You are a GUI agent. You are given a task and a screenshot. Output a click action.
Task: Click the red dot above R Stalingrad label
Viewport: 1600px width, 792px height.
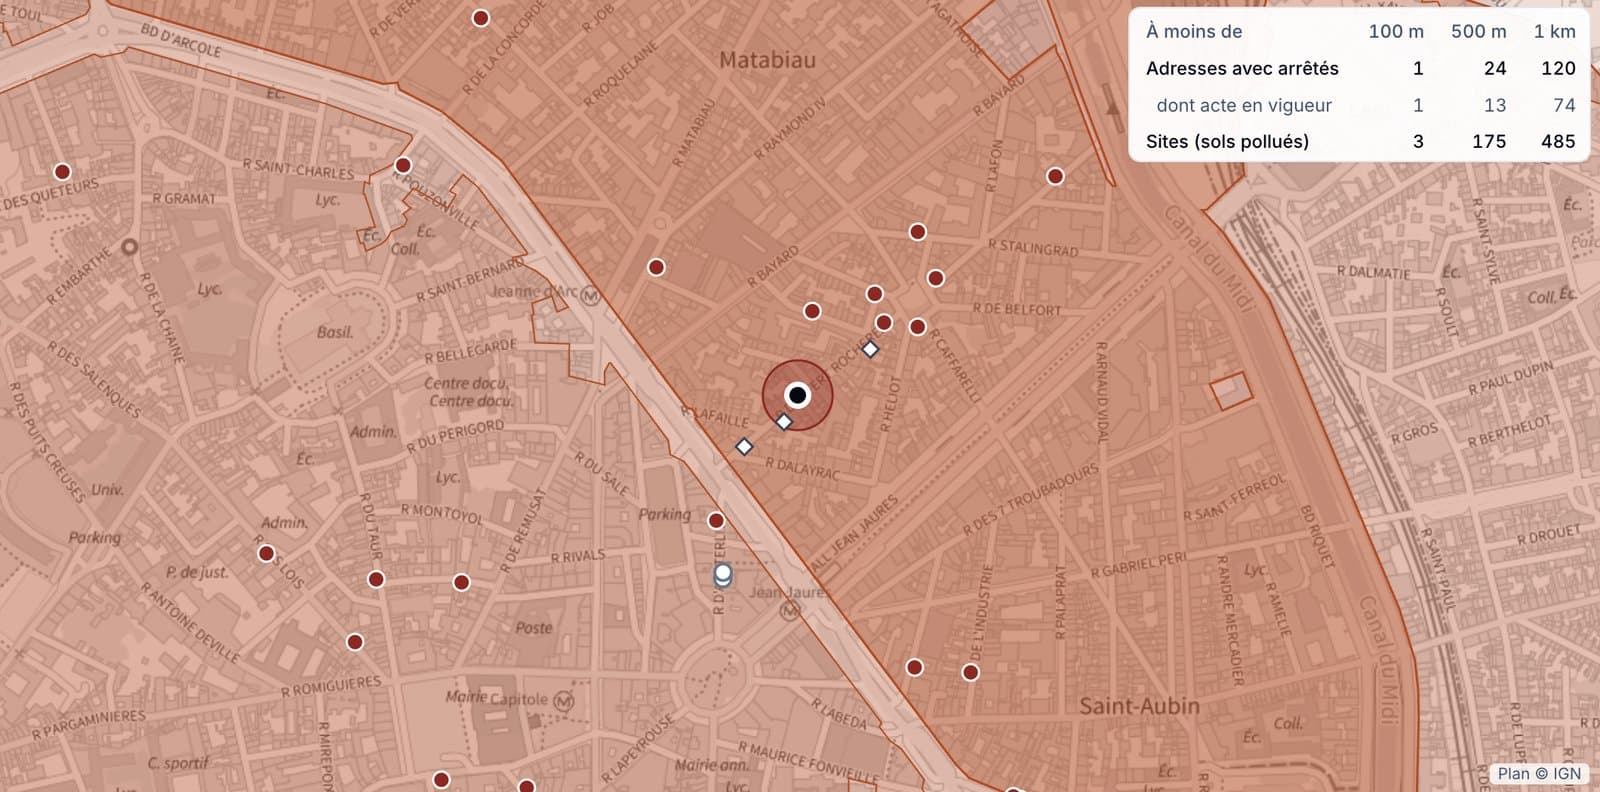pyautogui.click(x=917, y=232)
